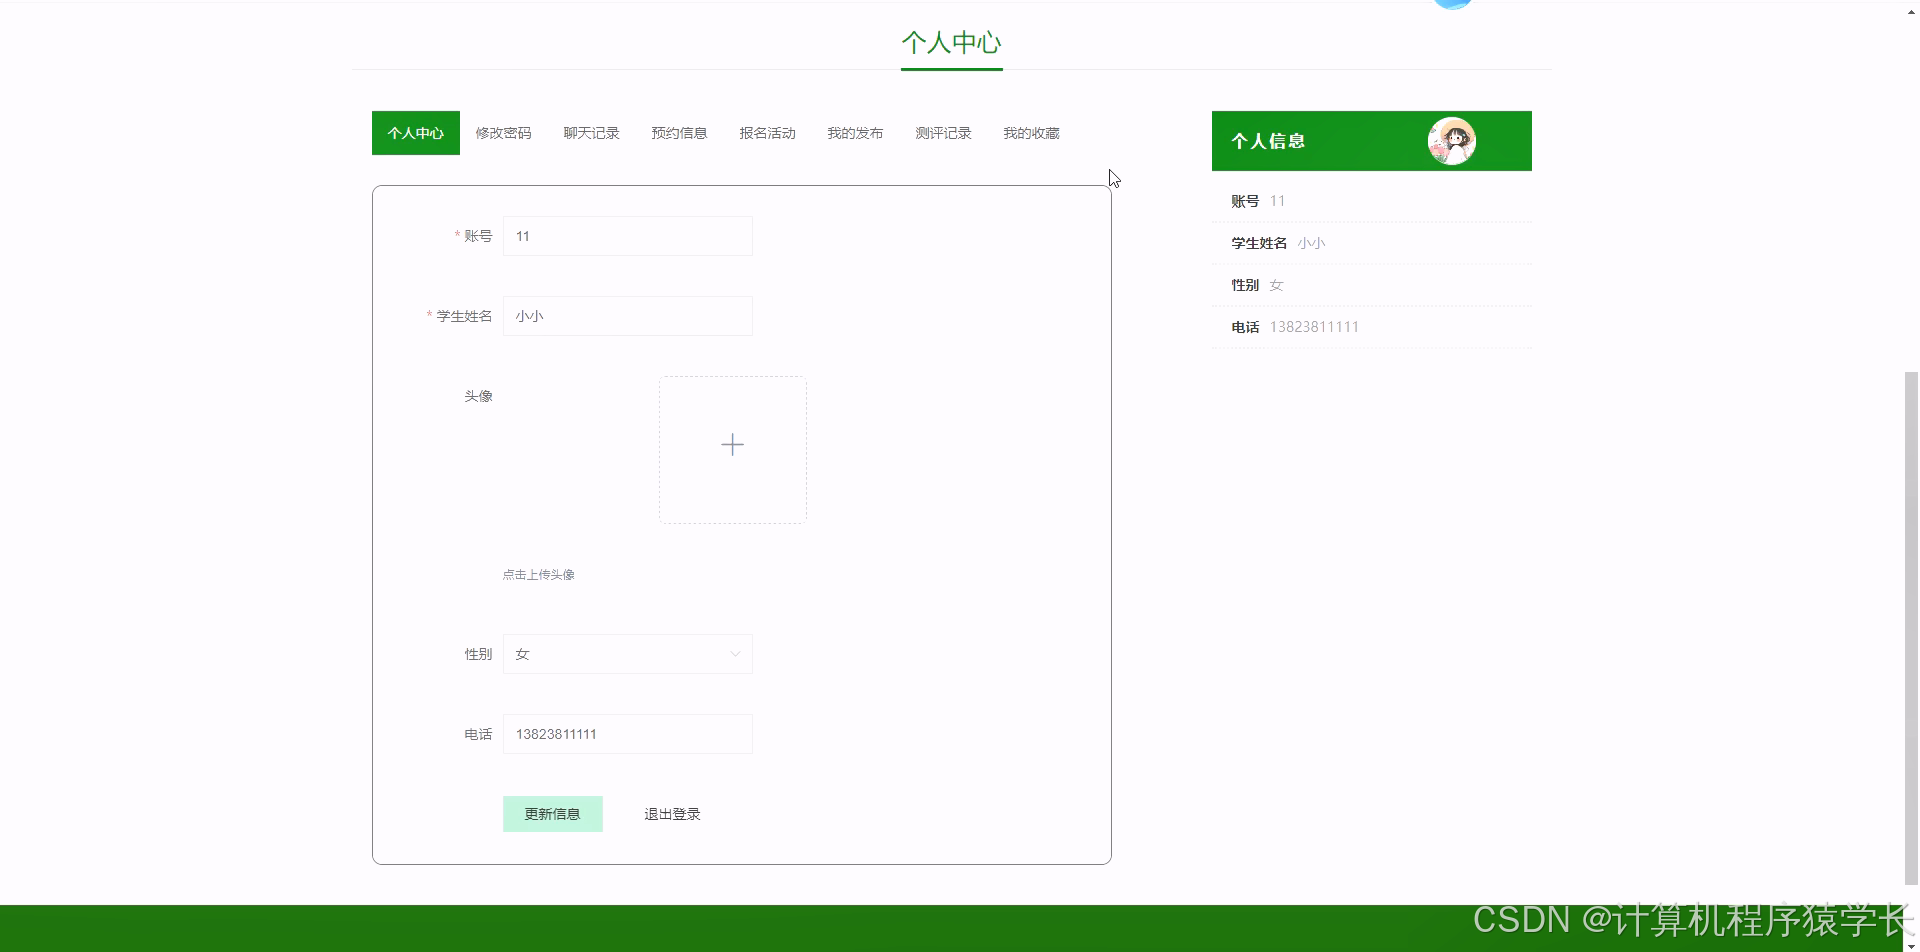Click the 电话 phone input field
This screenshot has width=1920, height=952.
[x=627, y=733]
